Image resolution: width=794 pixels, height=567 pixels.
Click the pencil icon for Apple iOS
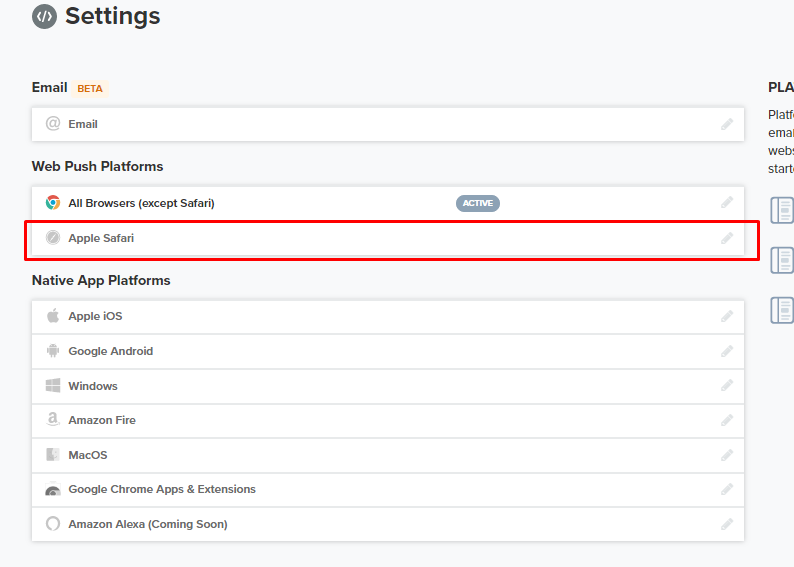(x=727, y=317)
